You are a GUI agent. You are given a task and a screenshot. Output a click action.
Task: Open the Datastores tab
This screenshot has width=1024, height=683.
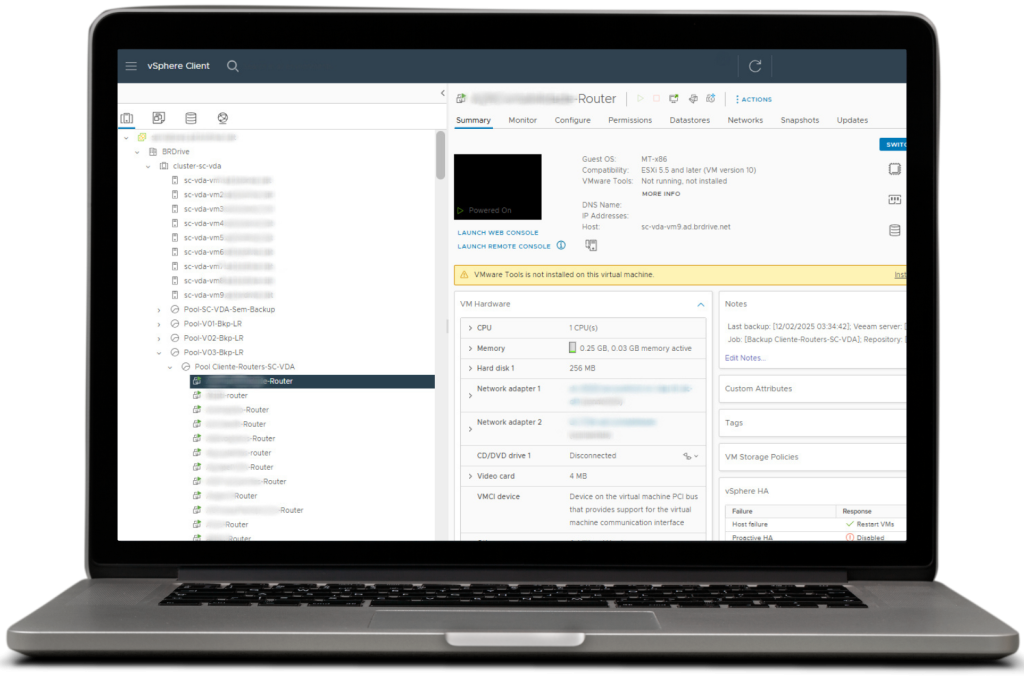689,120
